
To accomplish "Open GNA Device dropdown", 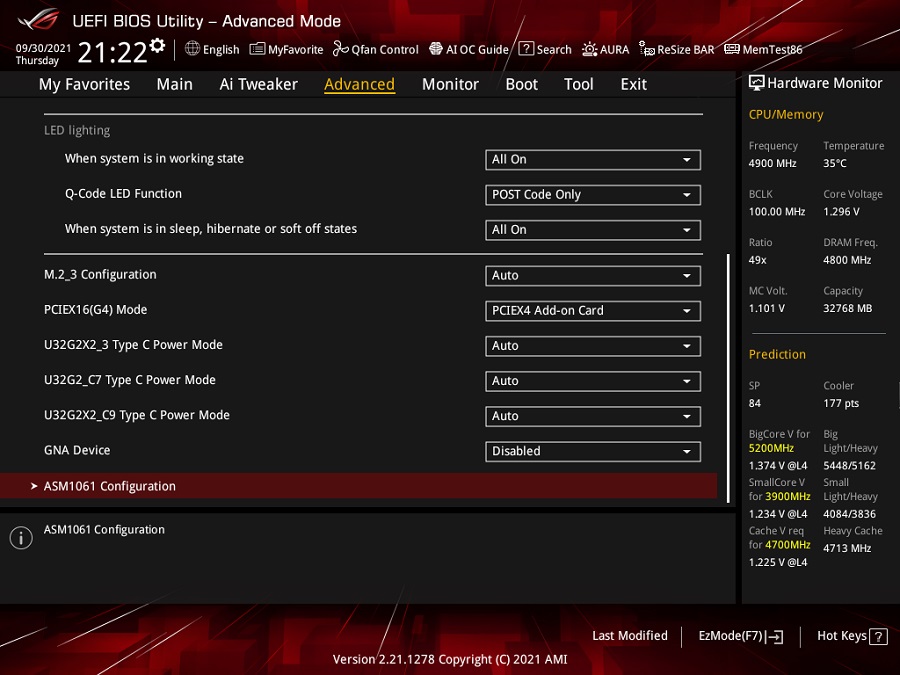I will point(593,451).
